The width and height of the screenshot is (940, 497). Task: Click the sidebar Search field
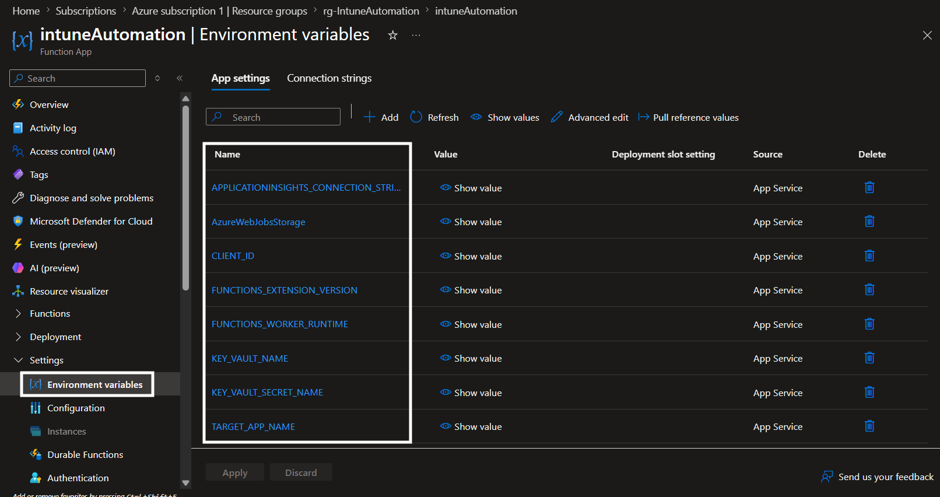click(78, 78)
